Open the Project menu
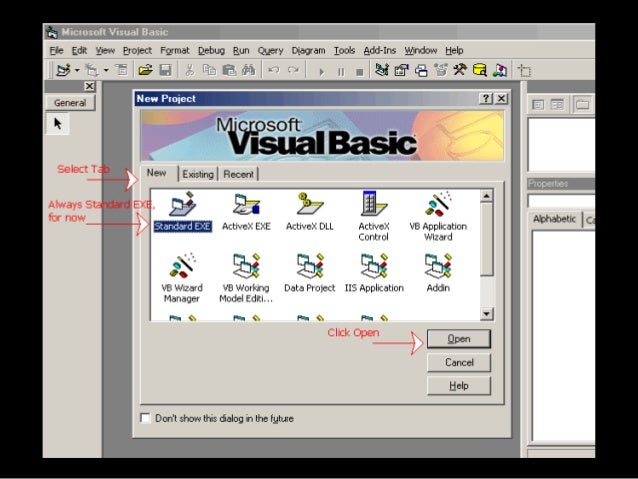The height and width of the screenshot is (479, 638). click(x=137, y=50)
